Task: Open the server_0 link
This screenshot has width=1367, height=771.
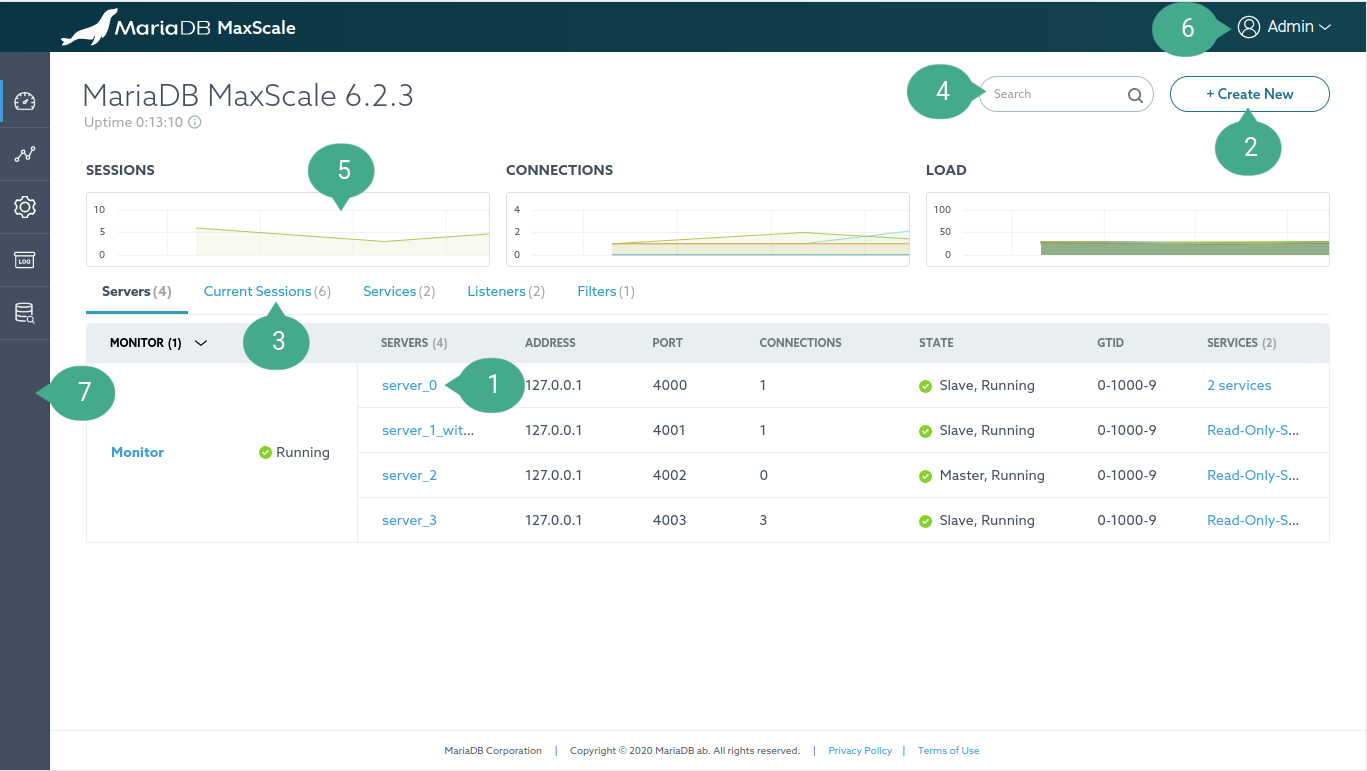Action: (x=409, y=385)
